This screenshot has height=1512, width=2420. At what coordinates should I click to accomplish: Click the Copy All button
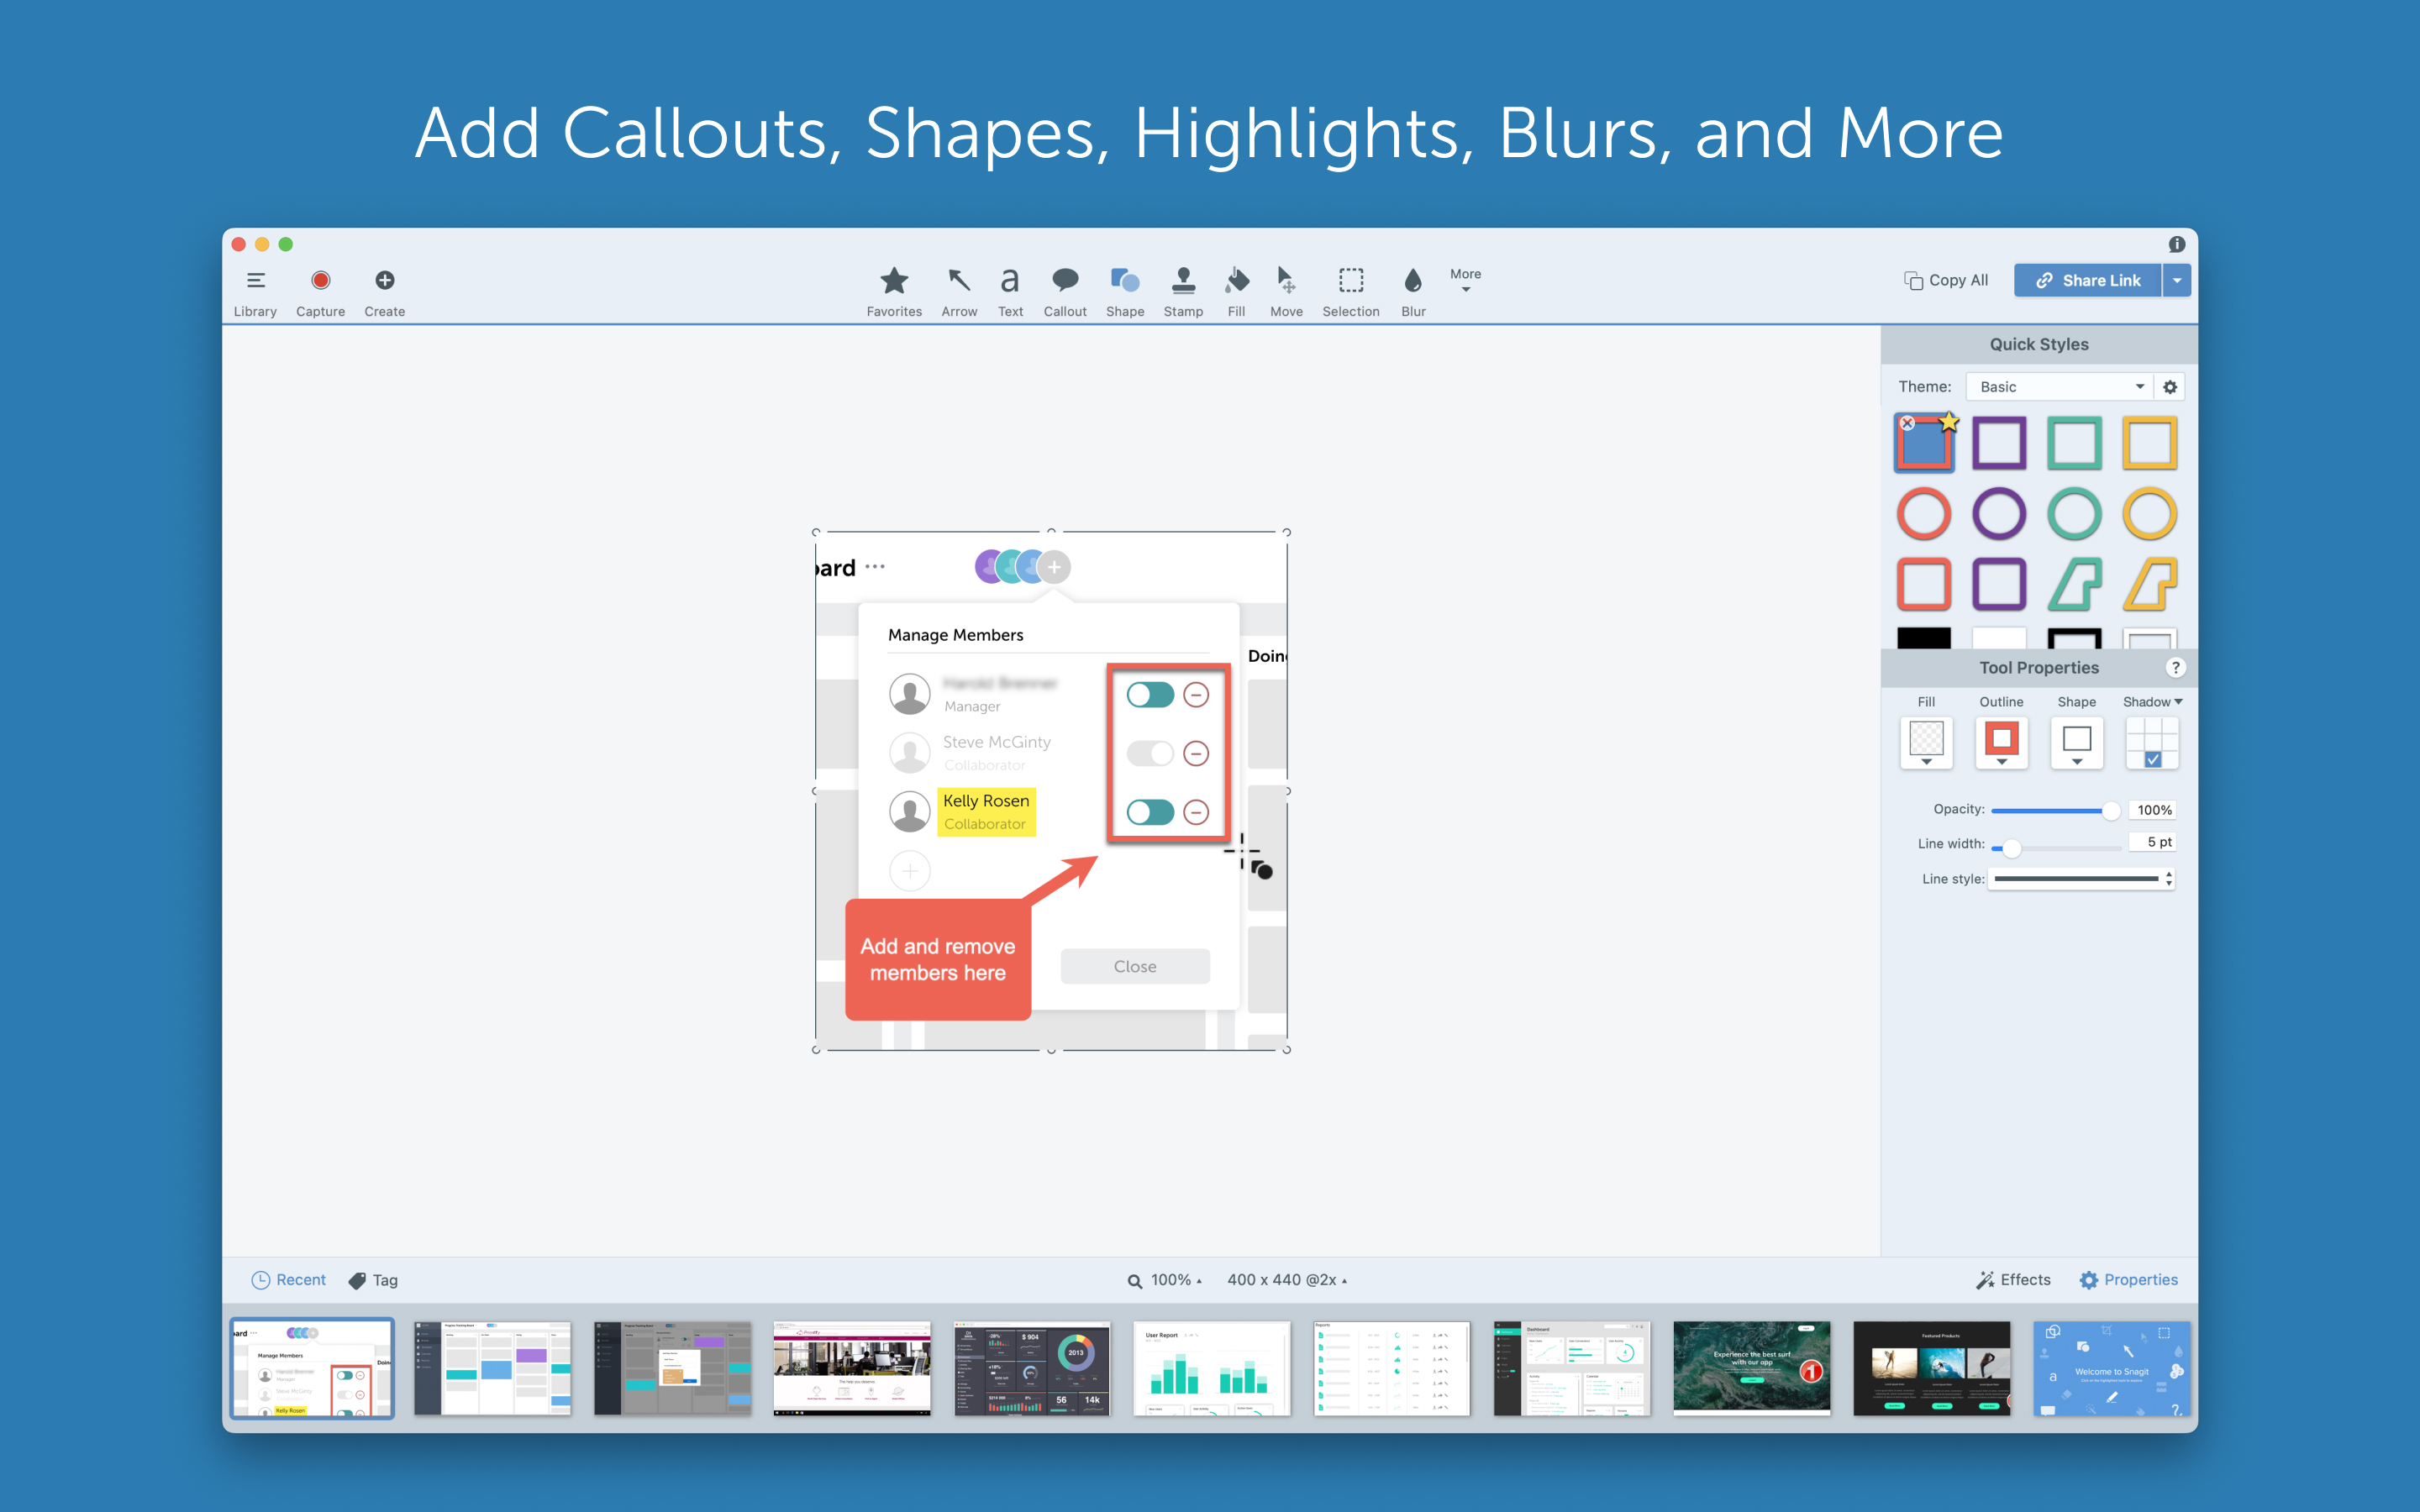tap(1944, 280)
